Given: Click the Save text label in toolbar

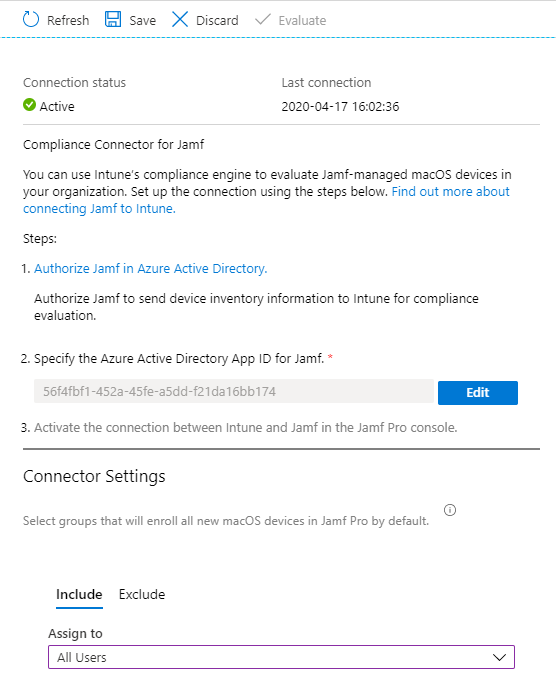Looking at the screenshot, I should 142,20.
